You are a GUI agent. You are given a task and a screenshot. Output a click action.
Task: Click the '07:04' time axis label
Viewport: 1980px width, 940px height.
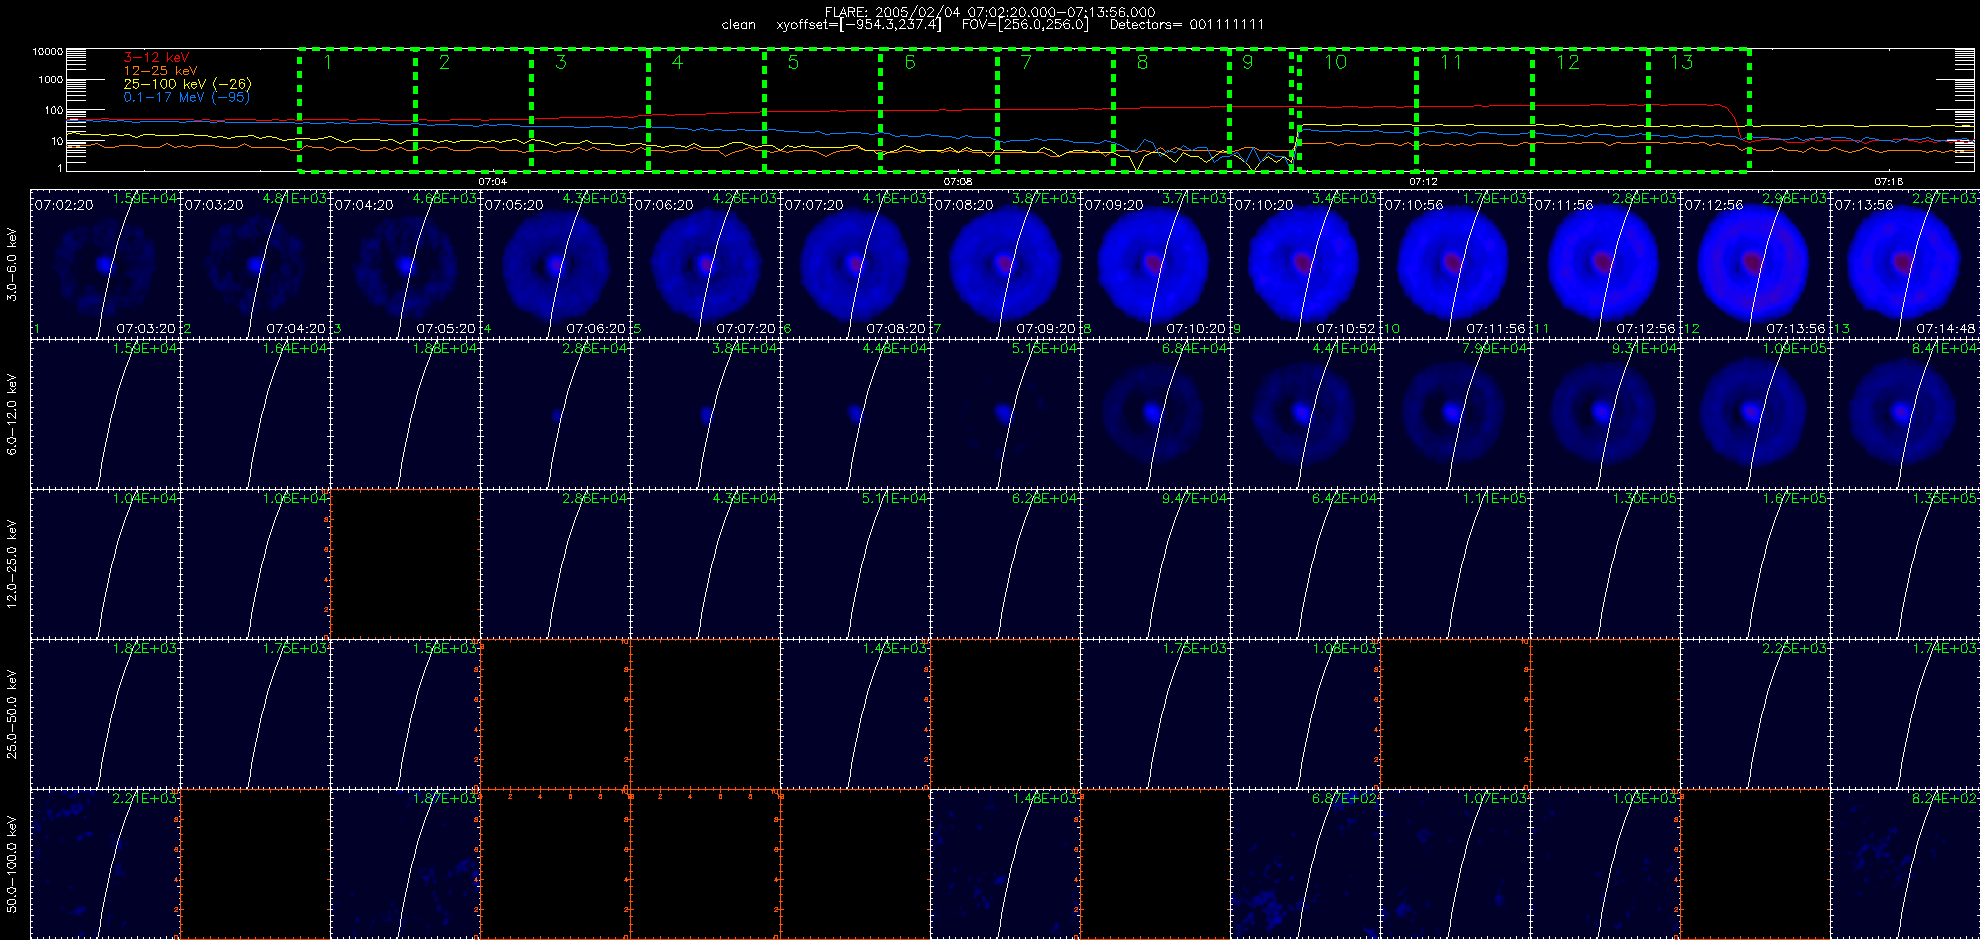click(492, 181)
